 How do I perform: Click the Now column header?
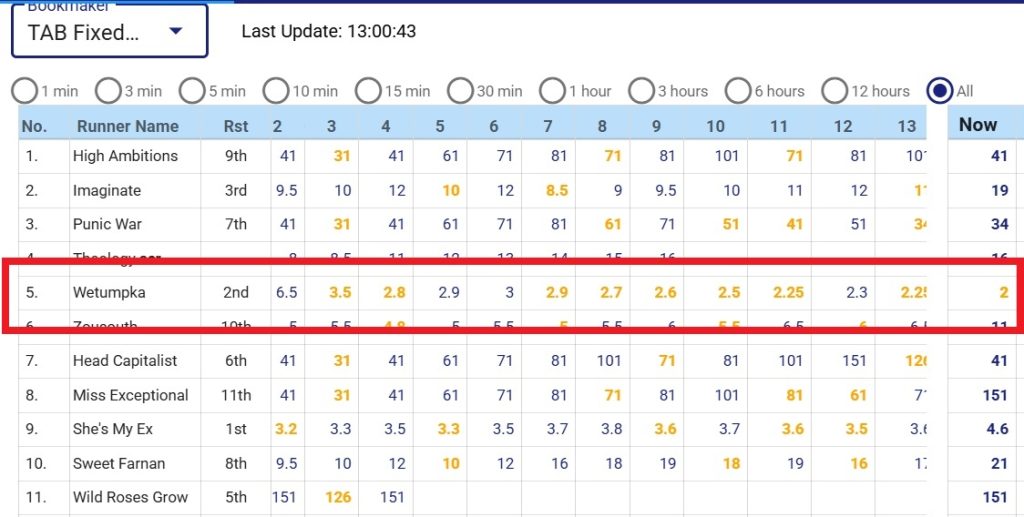978,125
